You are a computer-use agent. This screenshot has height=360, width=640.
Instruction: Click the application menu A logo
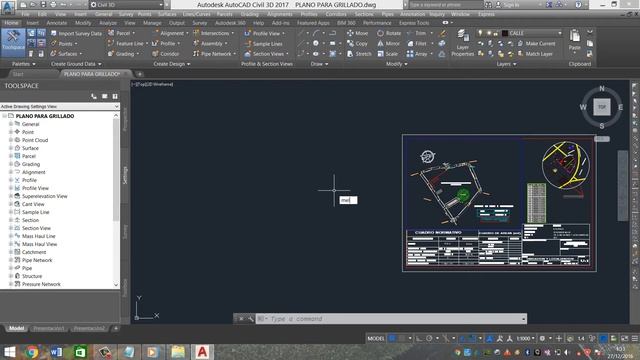tap(7, 7)
